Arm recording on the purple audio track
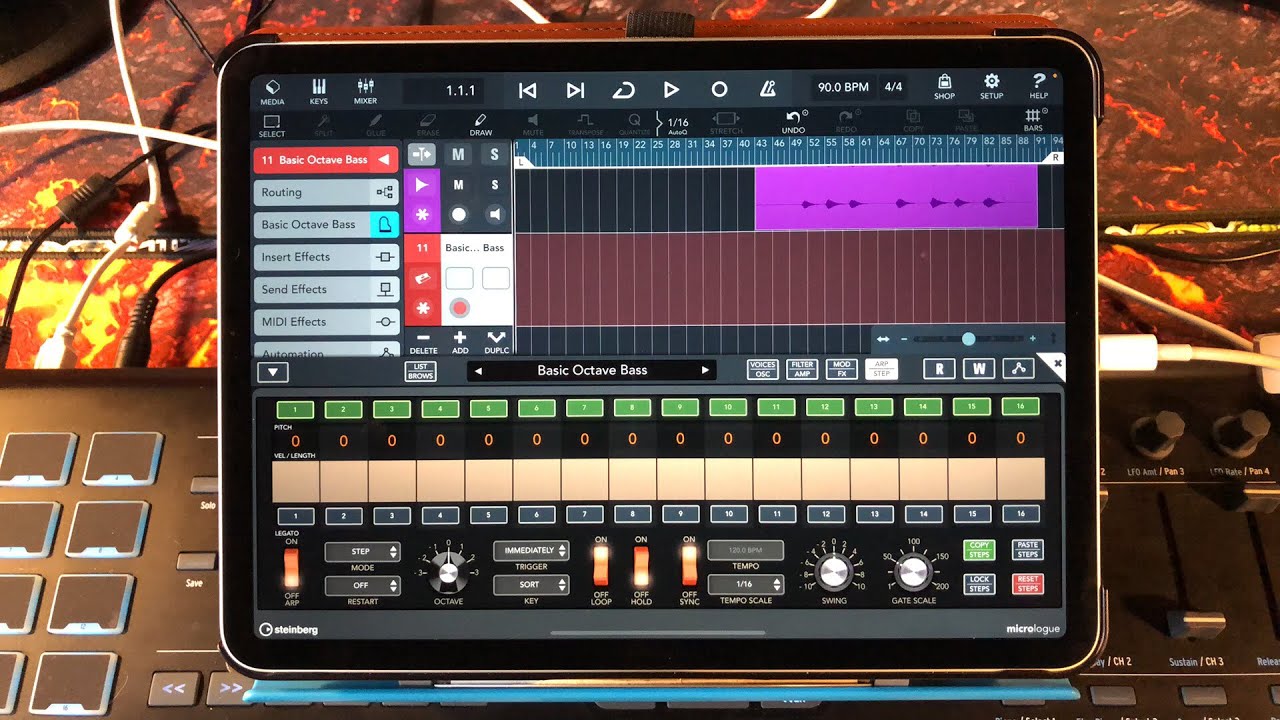1280x720 pixels. coord(458,214)
